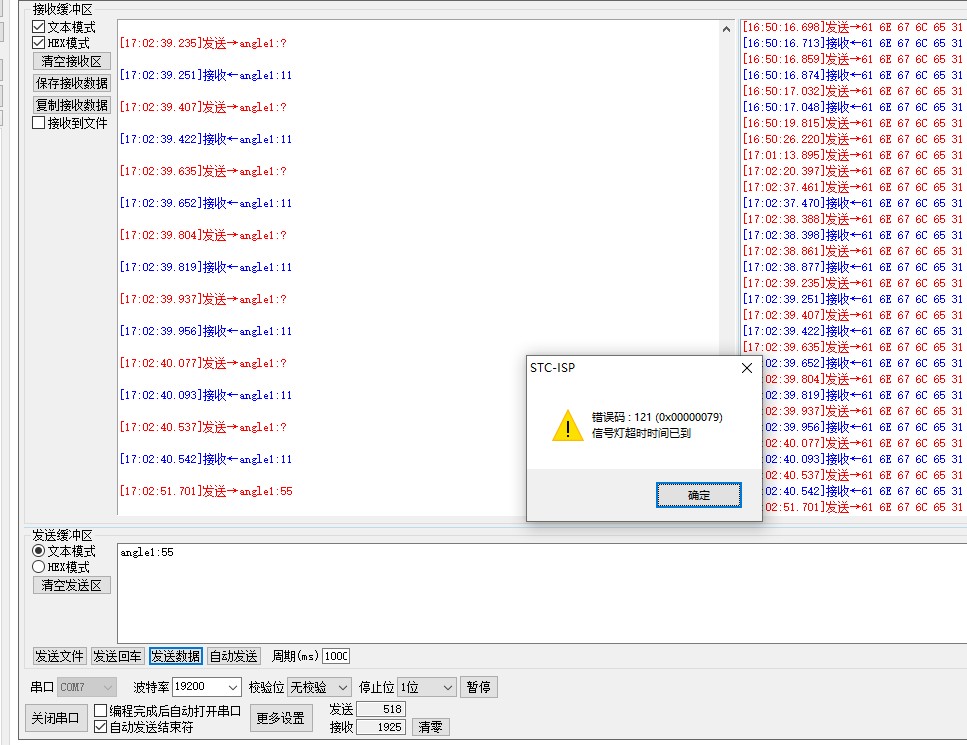Select 文本模式 radio in send buffer
Viewport: 967px width, 745px height.
tap(39, 551)
